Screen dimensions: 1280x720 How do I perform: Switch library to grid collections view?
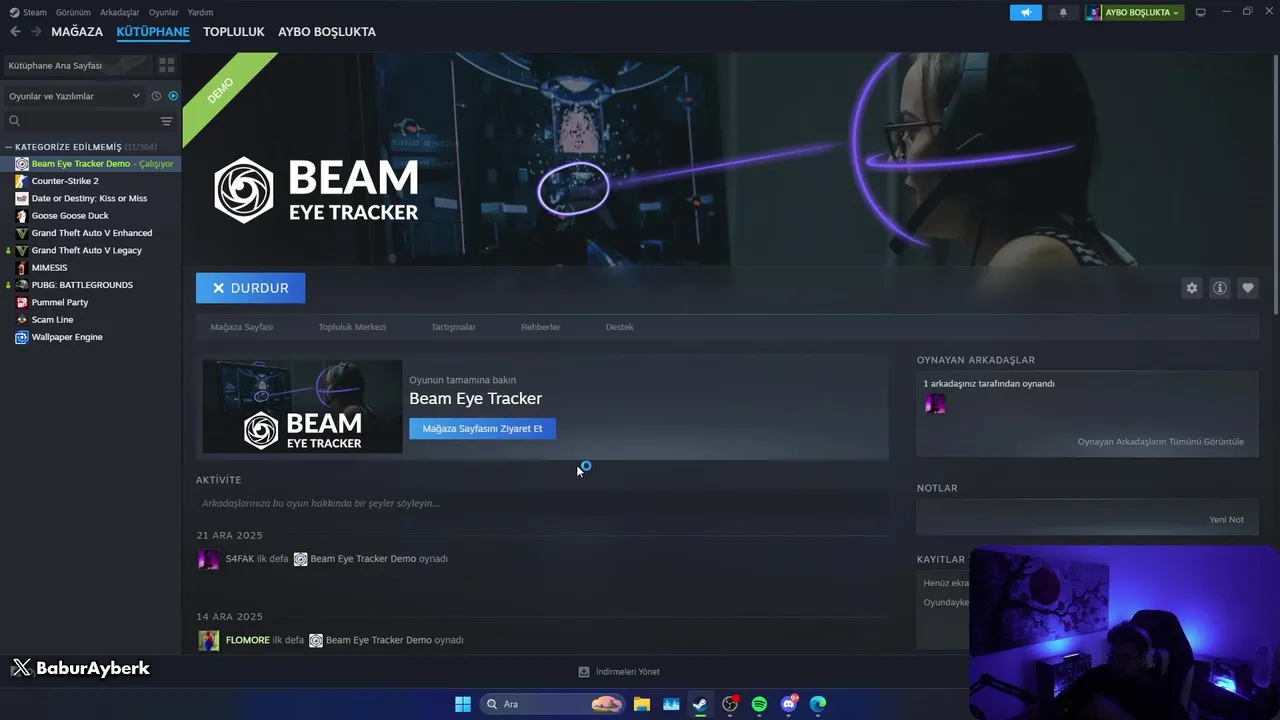[166, 65]
